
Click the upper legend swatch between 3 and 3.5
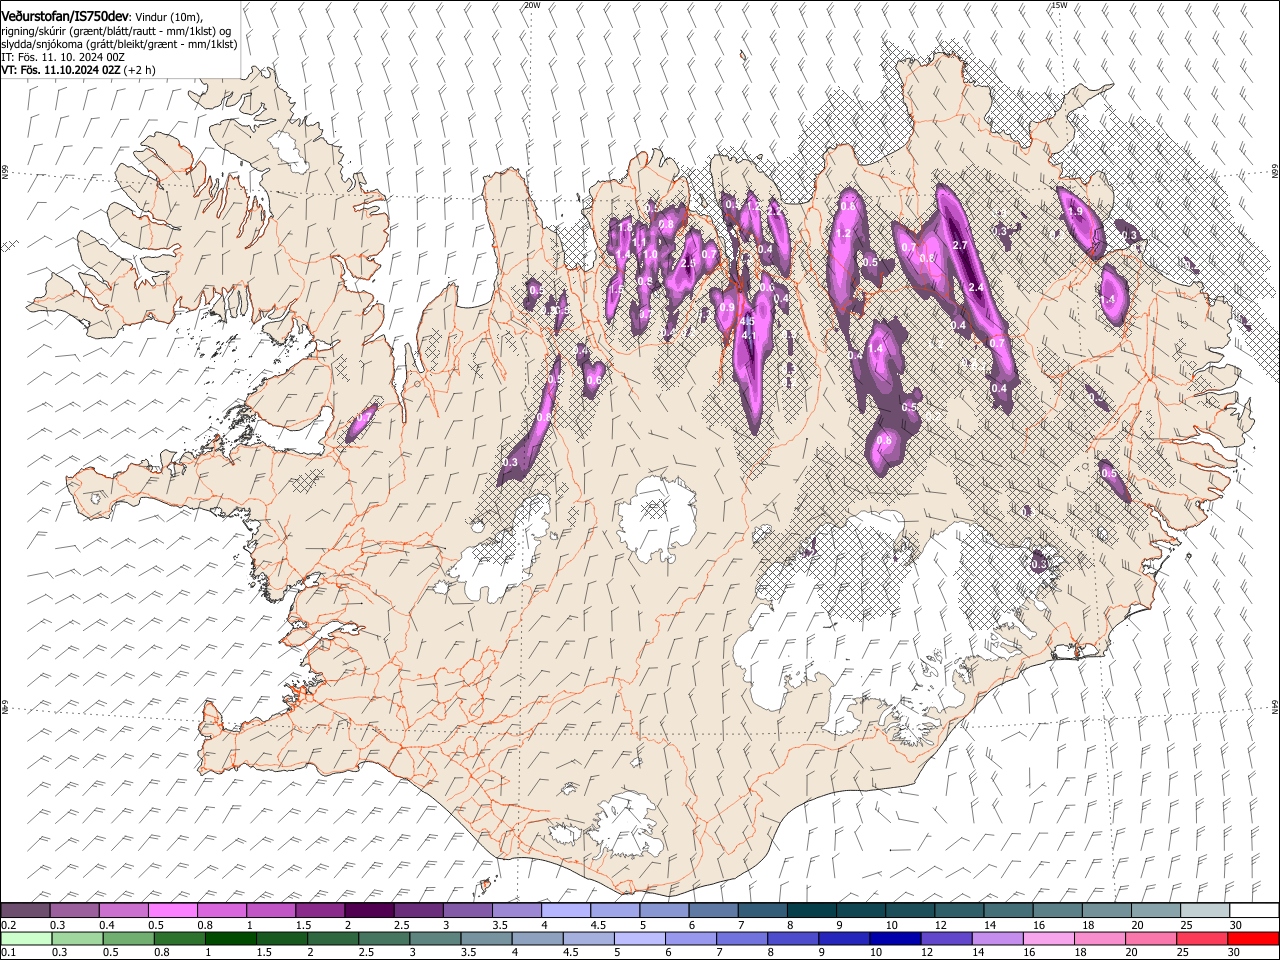[x=468, y=910]
